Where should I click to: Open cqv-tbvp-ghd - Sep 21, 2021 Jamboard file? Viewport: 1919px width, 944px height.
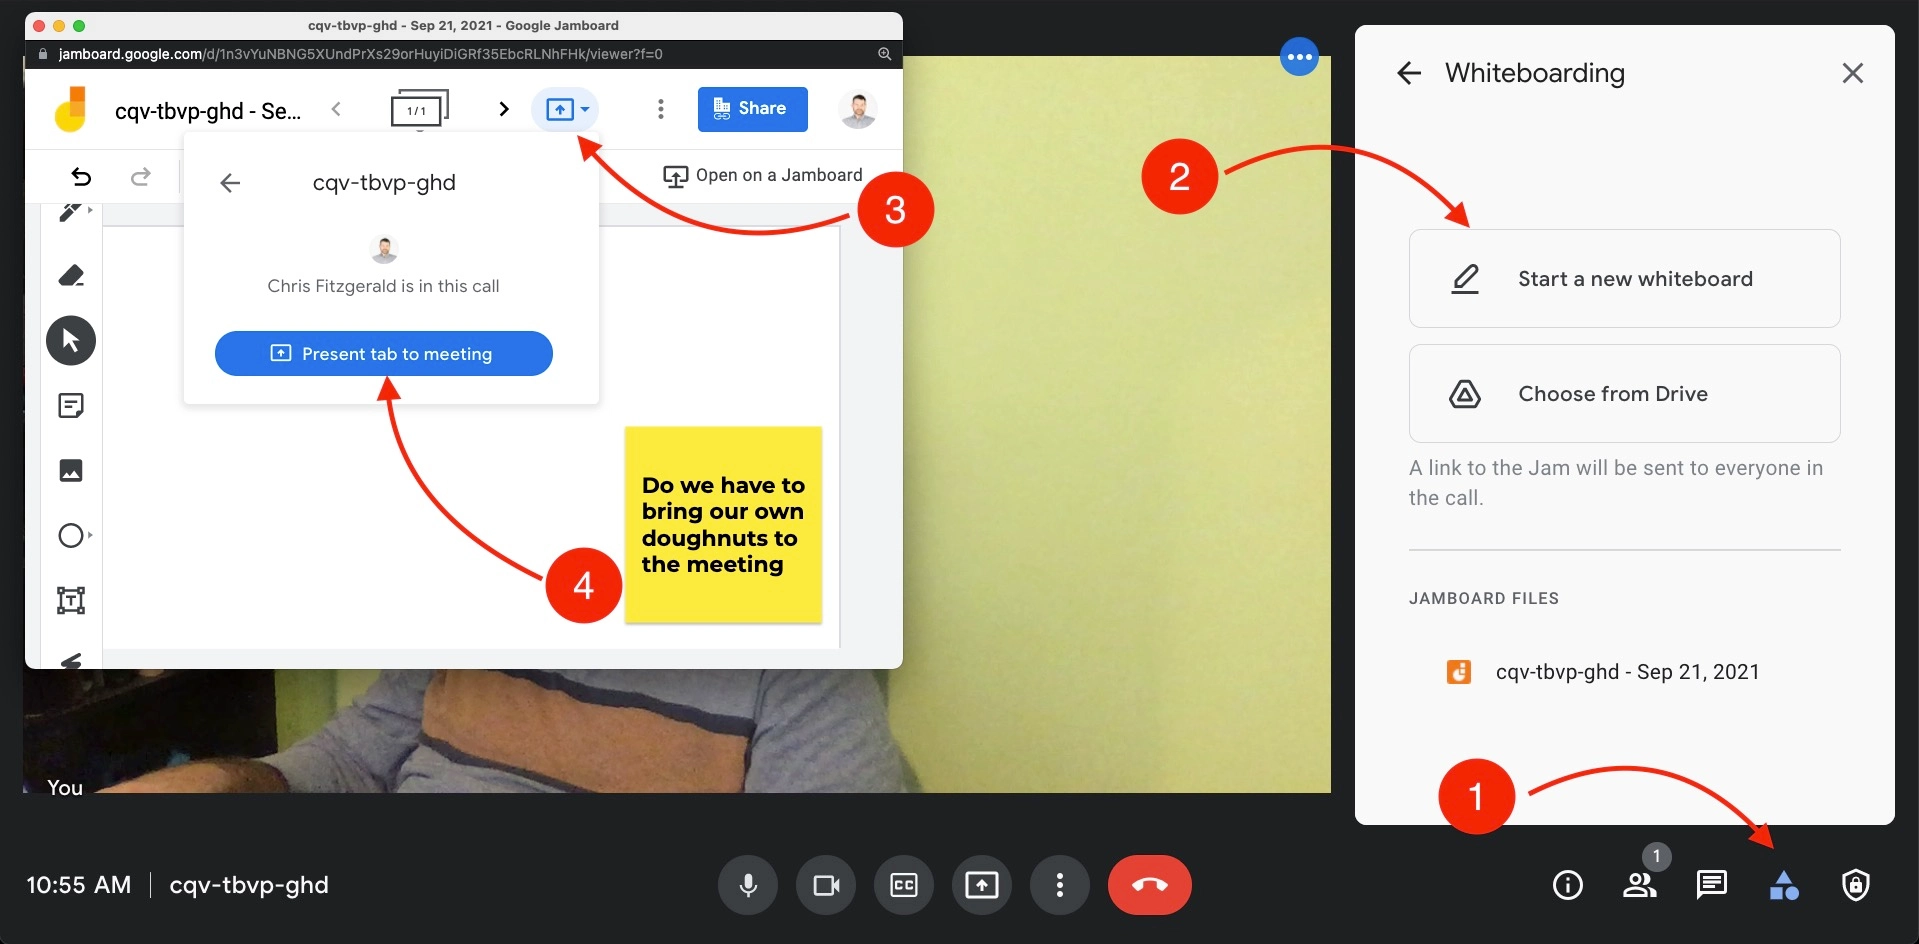pos(1624,672)
